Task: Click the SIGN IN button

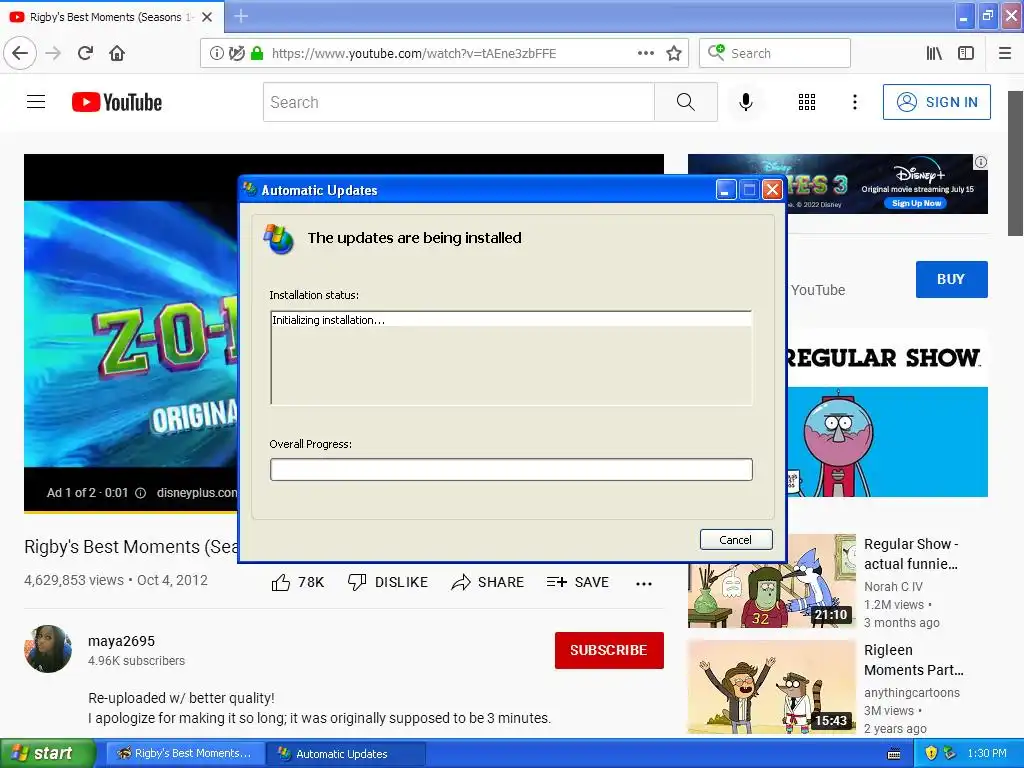Action: pyautogui.click(x=936, y=102)
